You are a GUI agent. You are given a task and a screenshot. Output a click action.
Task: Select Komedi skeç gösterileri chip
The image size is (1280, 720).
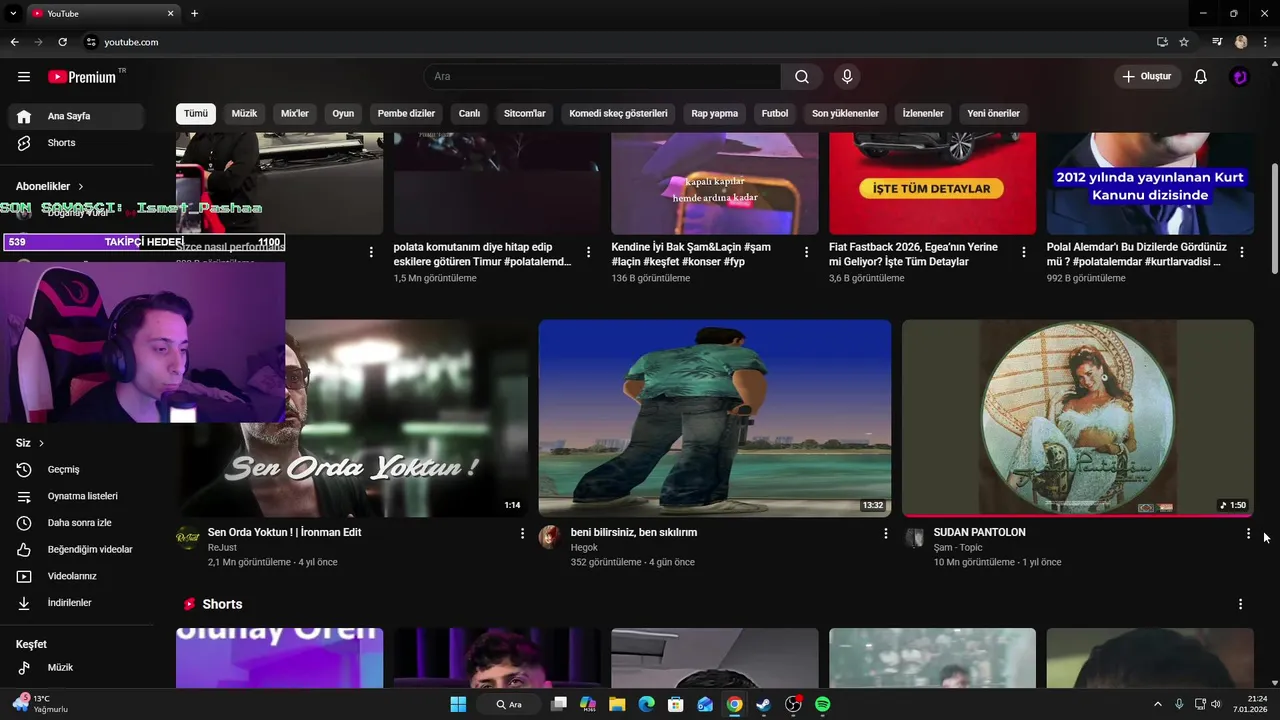click(x=618, y=113)
